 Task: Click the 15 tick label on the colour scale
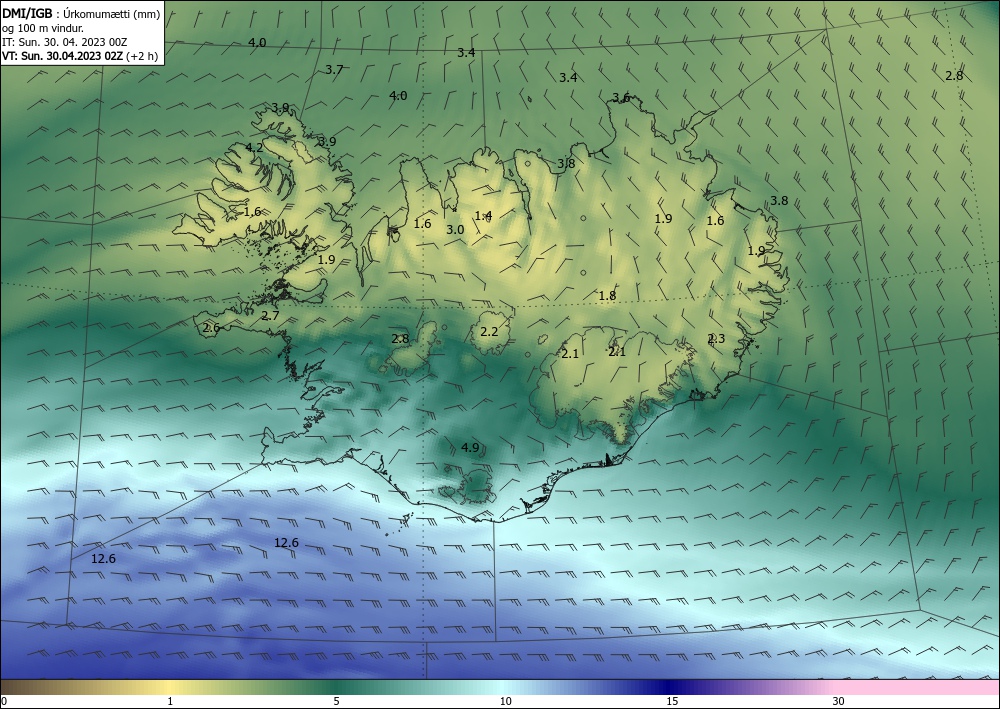[672, 701]
